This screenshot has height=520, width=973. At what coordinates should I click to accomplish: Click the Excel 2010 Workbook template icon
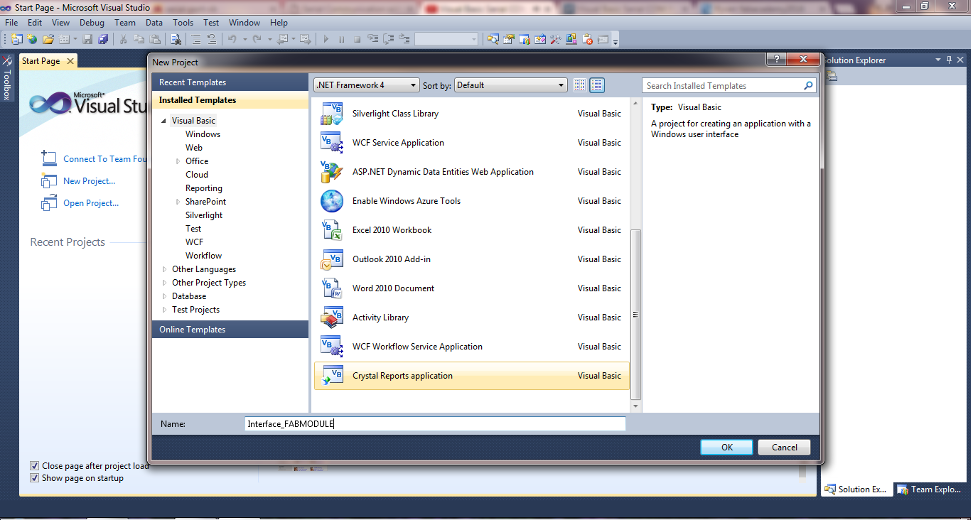point(331,230)
